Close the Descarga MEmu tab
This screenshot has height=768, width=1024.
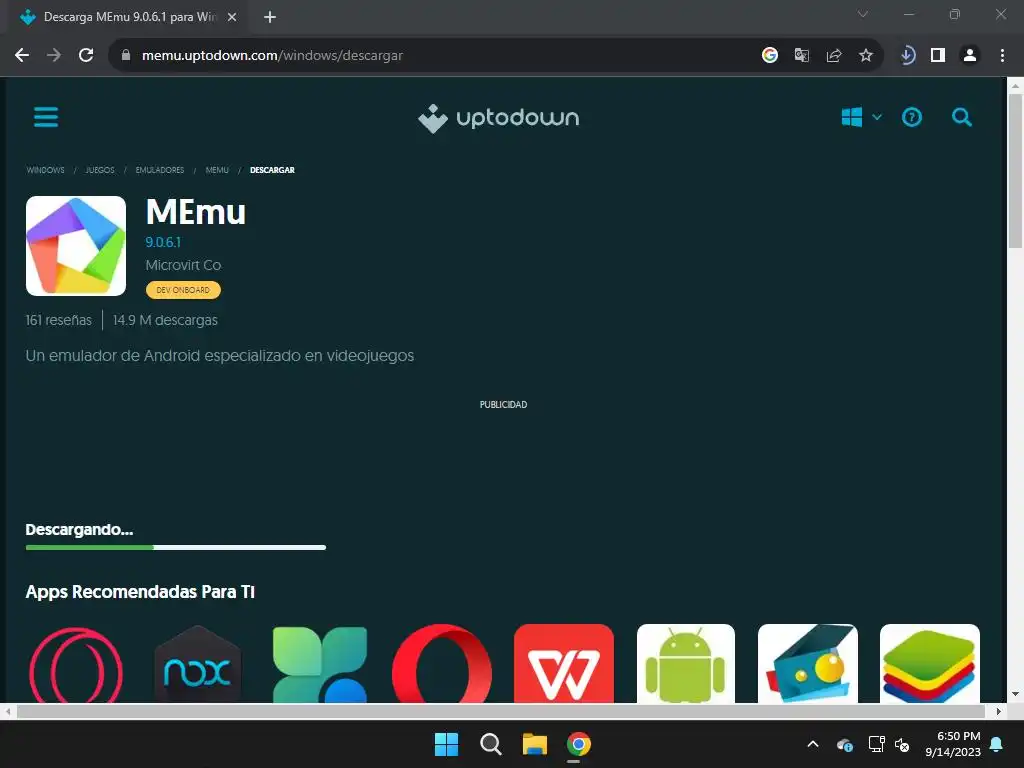(232, 17)
